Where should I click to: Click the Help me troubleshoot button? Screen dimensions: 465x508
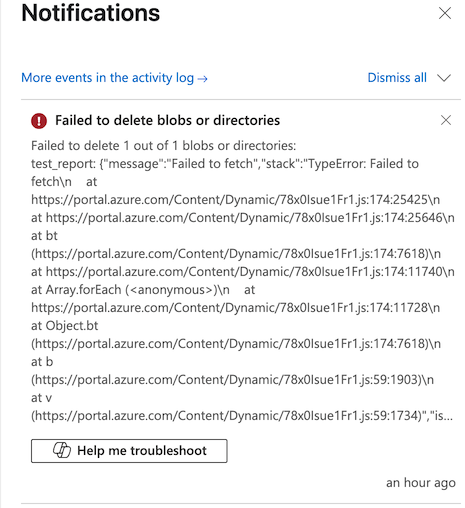click(x=129, y=451)
